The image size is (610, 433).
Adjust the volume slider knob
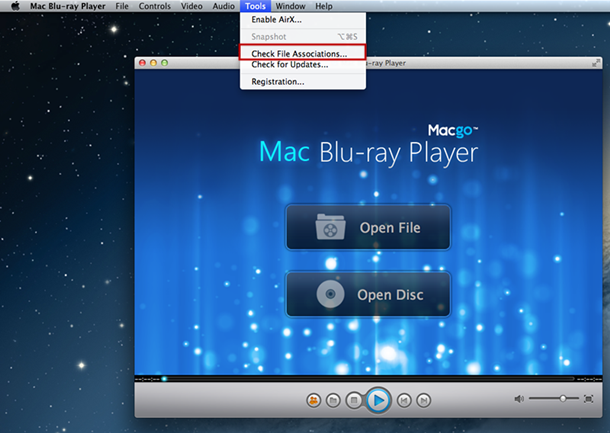(x=563, y=398)
